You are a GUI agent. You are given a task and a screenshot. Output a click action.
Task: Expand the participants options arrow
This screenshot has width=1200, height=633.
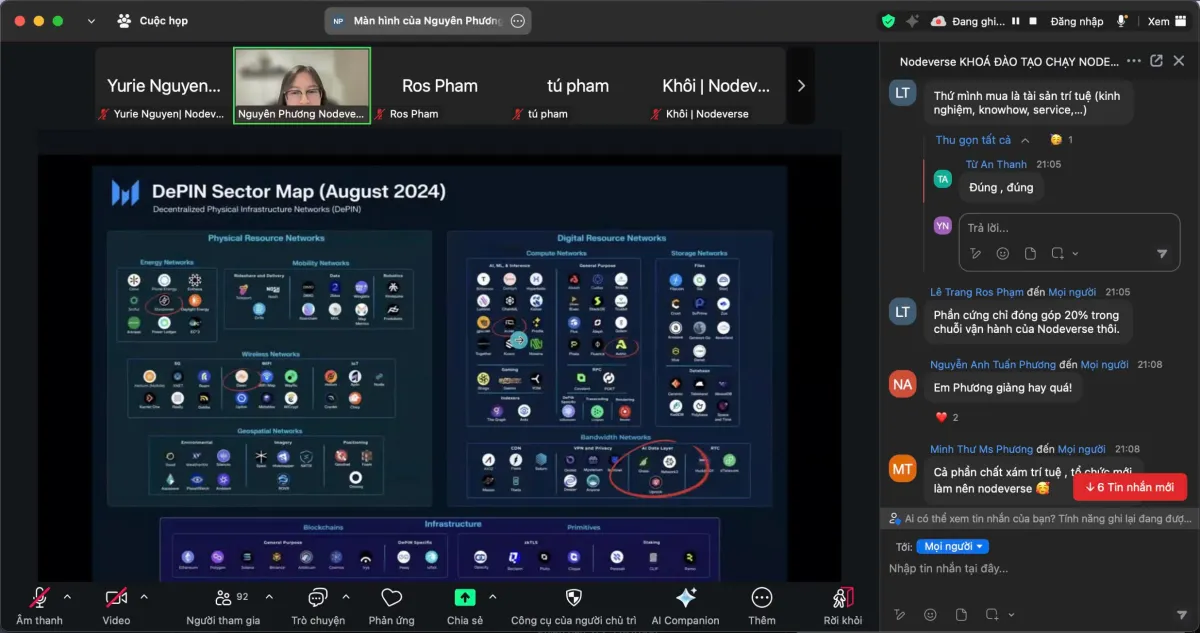[269, 597]
